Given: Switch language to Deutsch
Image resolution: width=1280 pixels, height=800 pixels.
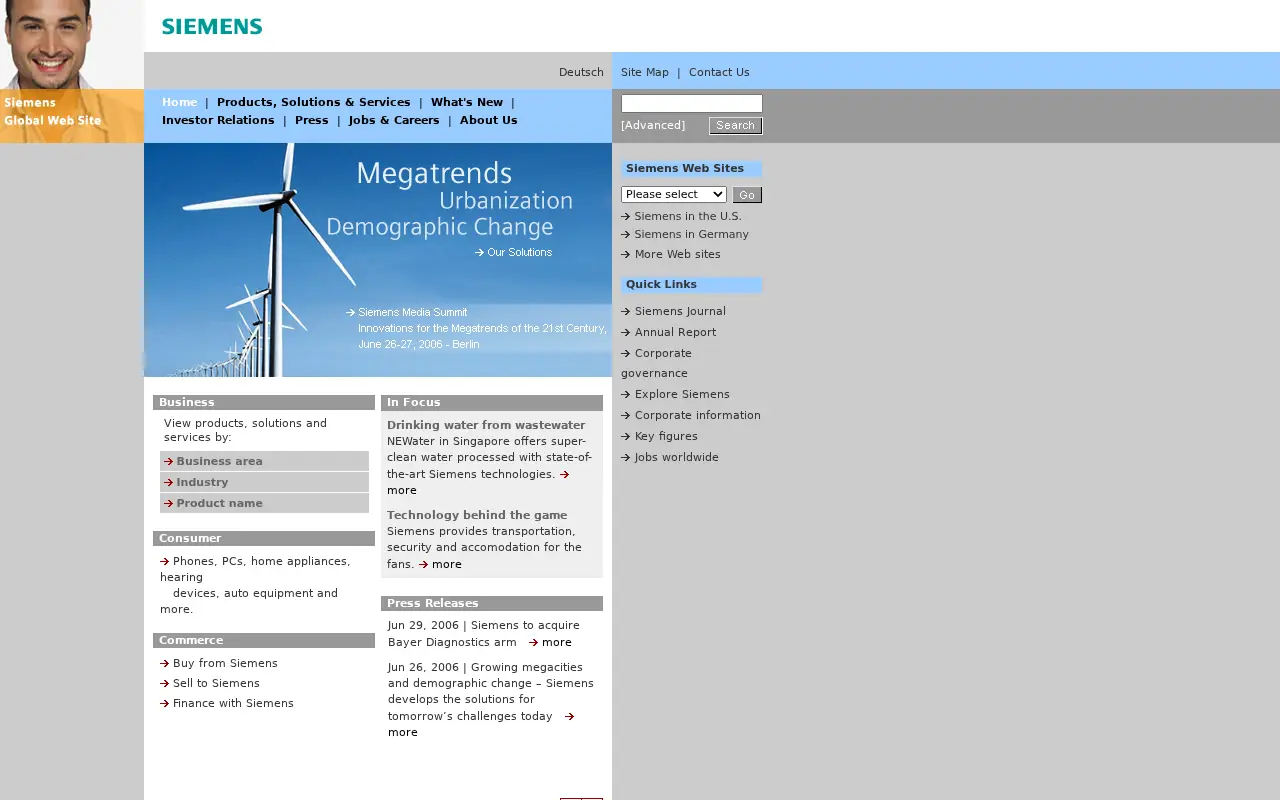Looking at the screenshot, I should 581,72.
